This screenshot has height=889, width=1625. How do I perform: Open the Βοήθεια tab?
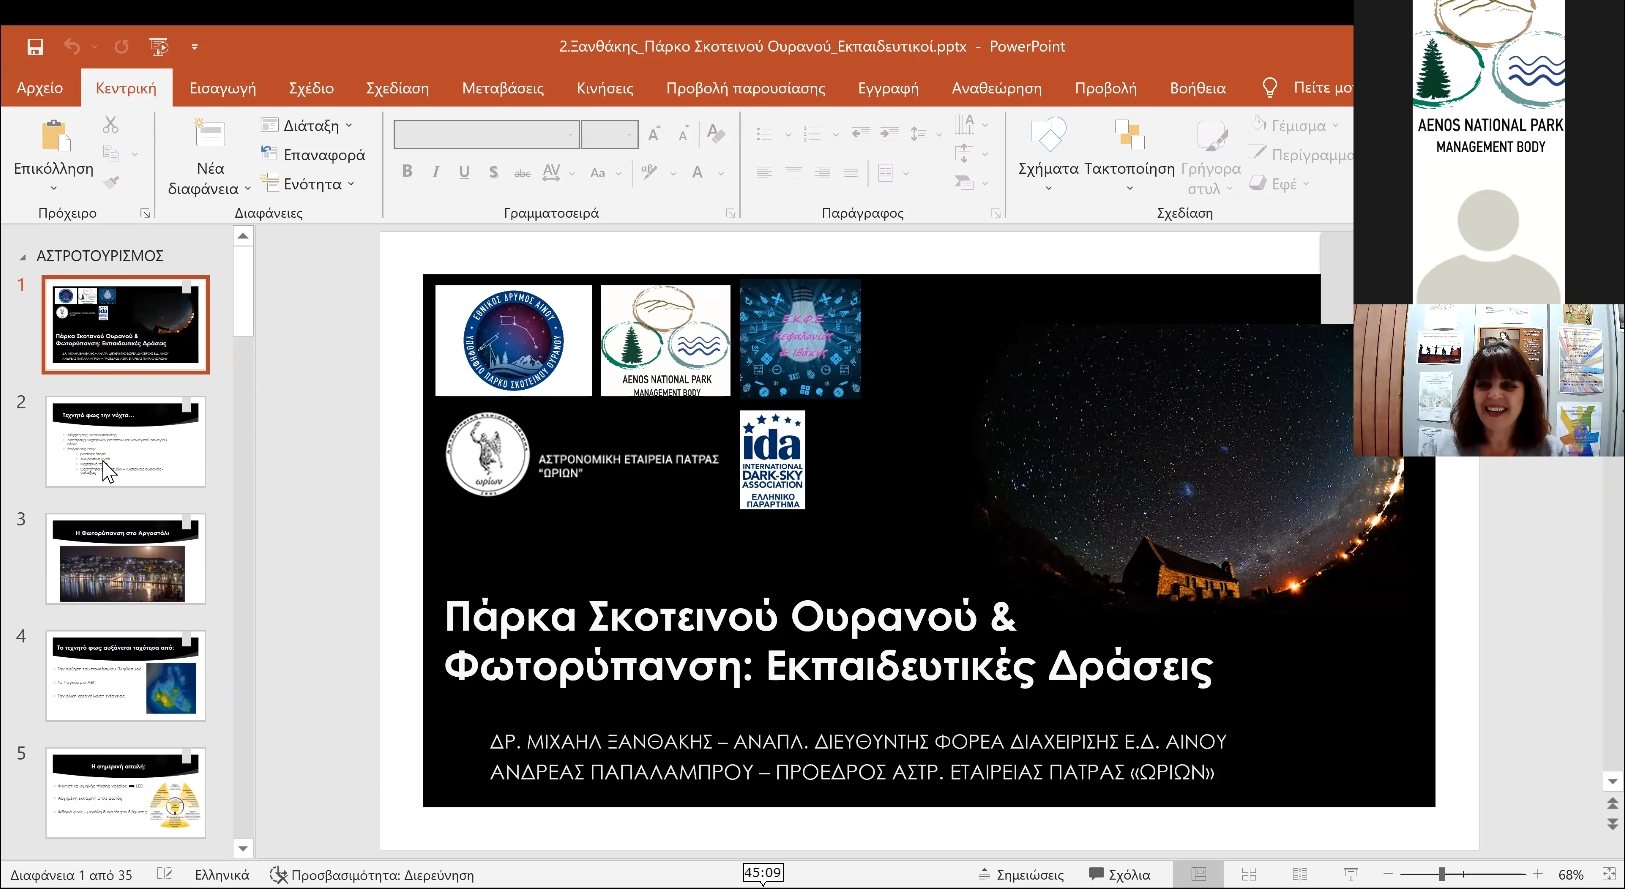point(1198,88)
